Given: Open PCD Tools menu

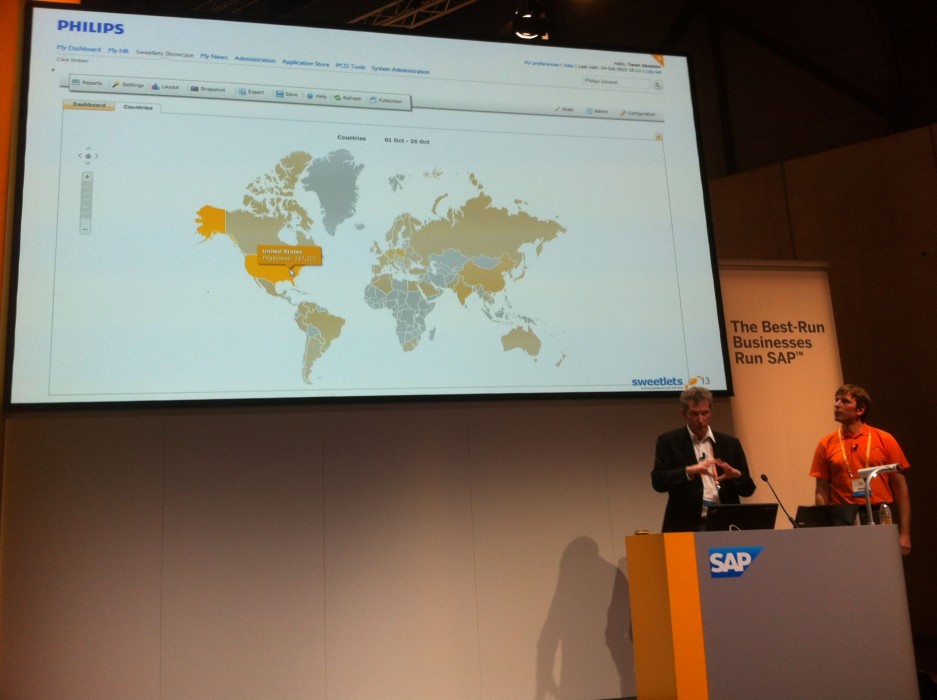Looking at the screenshot, I should [350, 66].
